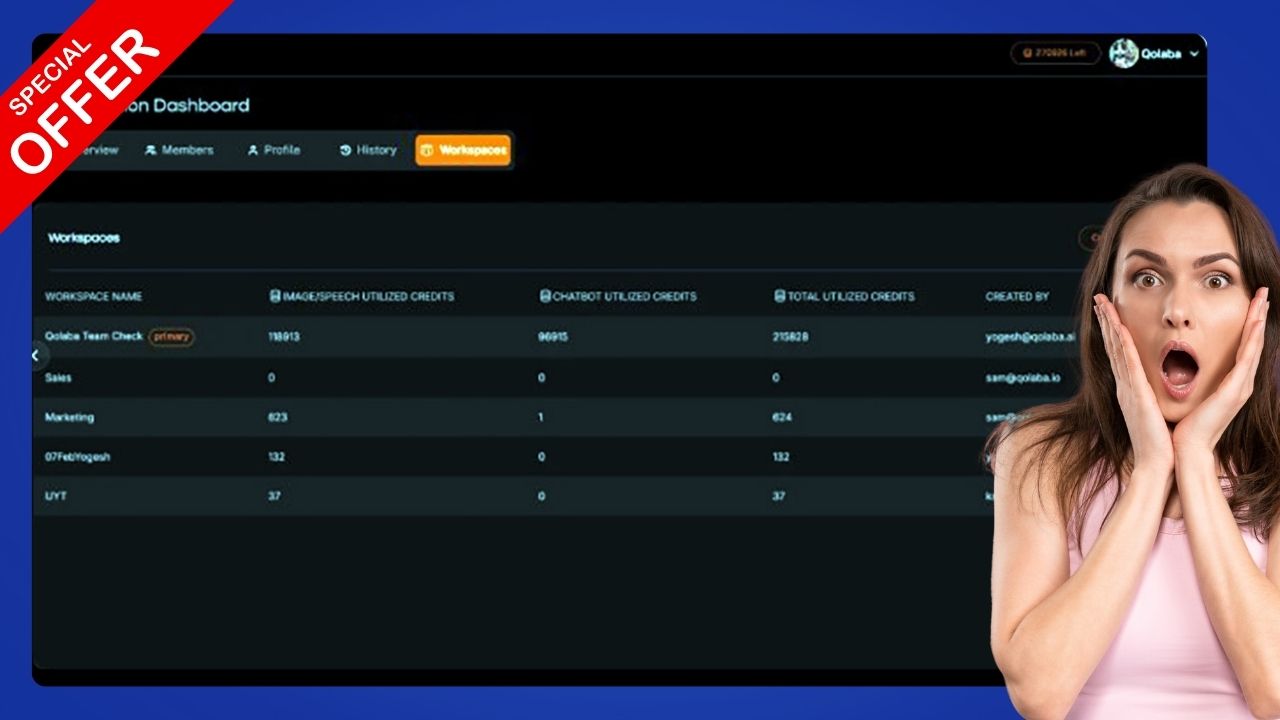Click image credits value 118913
Screen dimensions: 1280x720
284,337
